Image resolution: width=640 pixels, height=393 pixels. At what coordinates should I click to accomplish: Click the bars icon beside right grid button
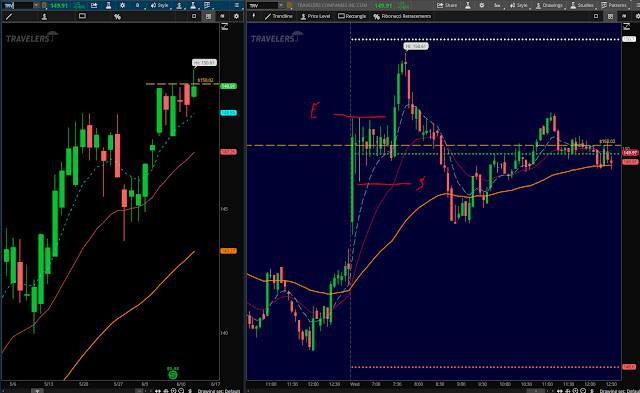tap(624, 16)
